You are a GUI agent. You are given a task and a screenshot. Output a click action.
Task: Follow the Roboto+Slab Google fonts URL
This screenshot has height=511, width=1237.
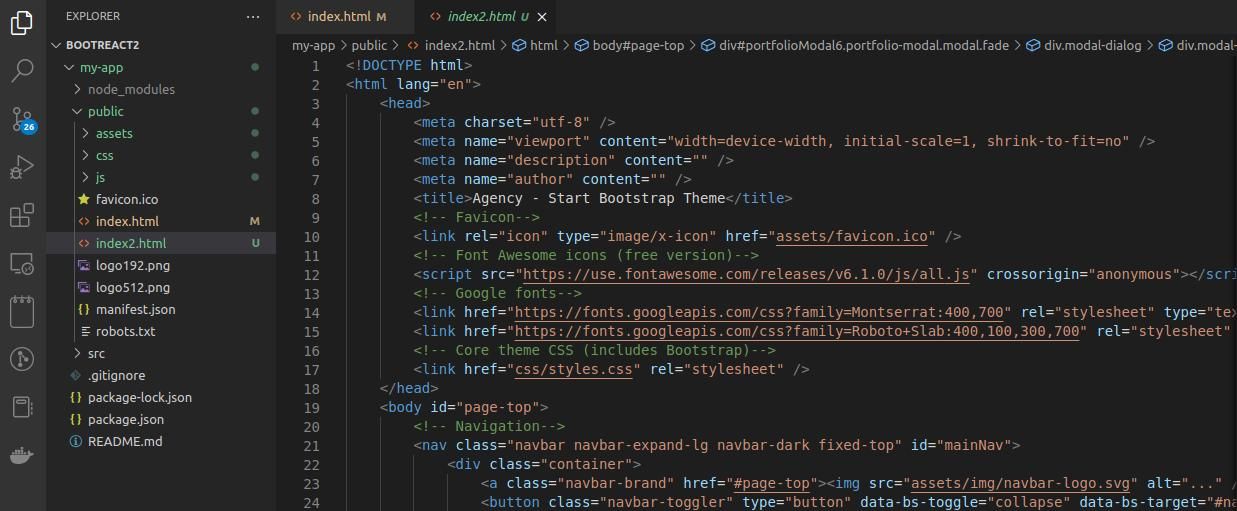[796, 331]
